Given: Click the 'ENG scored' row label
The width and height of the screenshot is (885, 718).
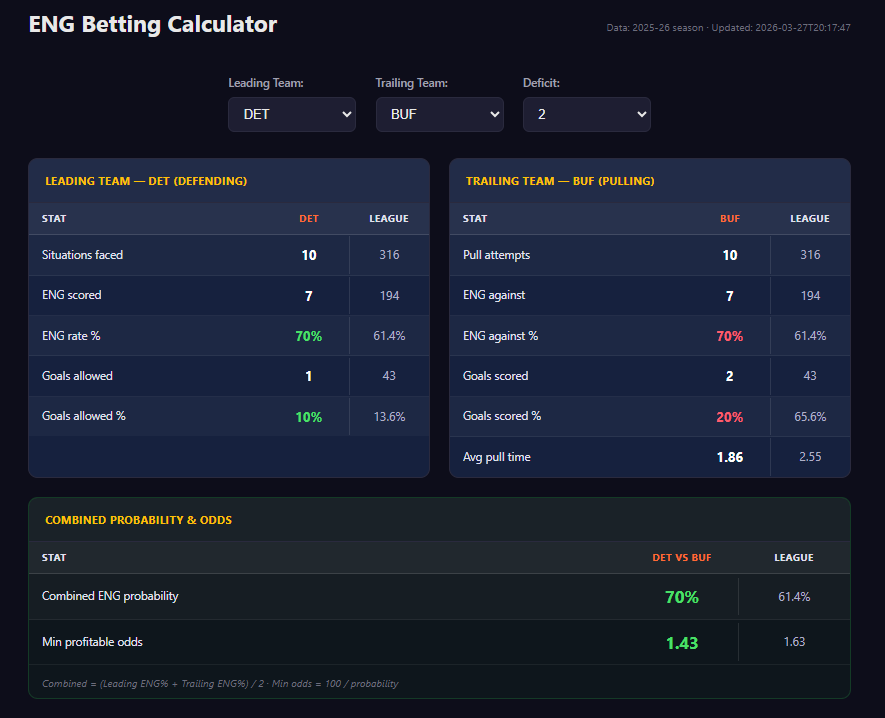Looking at the screenshot, I should (x=72, y=295).
